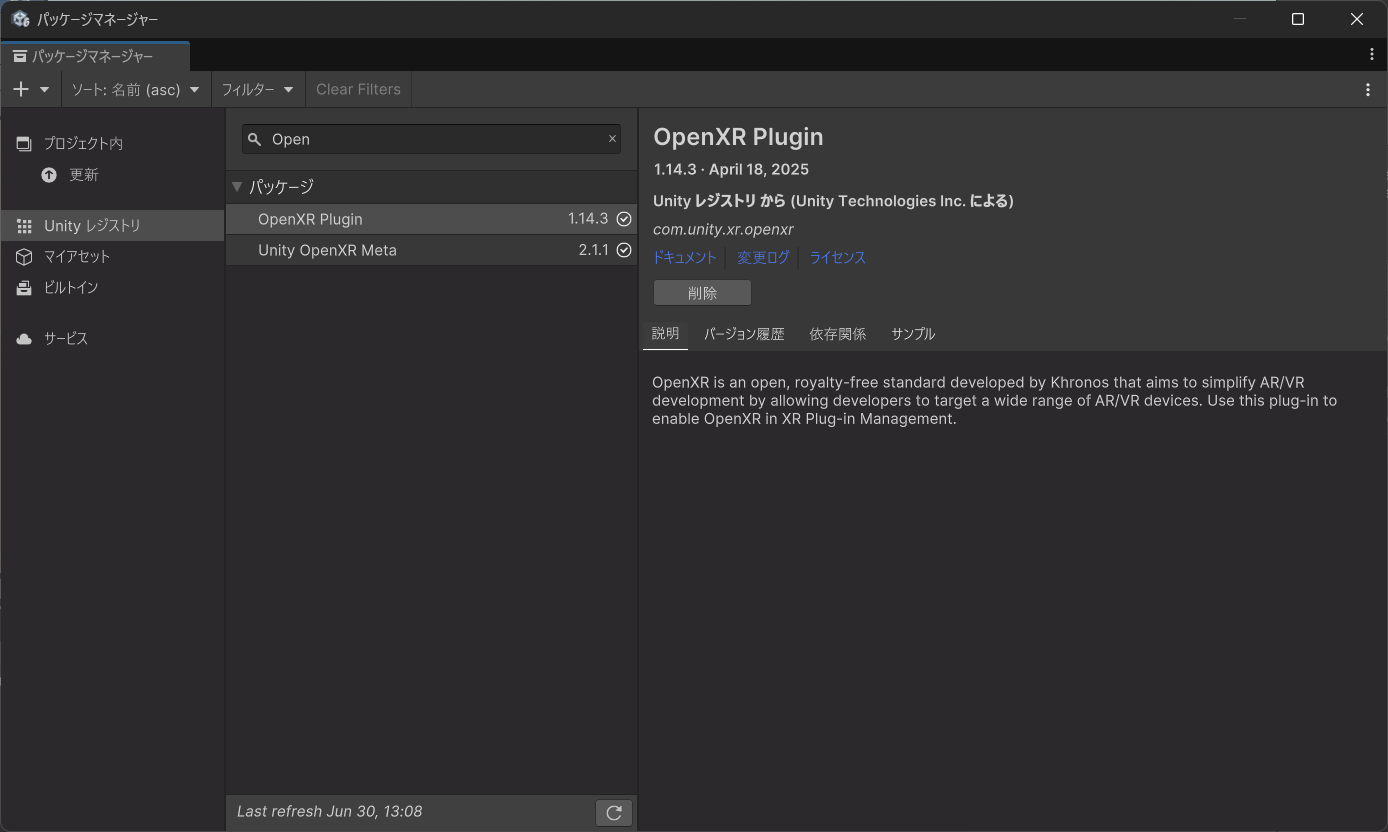Click the installed checkmark beside OpenXR Plugin 1.14.3
The width and height of the screenshot is (1388, 832).
pyautogui.click(x=624, y=219)
